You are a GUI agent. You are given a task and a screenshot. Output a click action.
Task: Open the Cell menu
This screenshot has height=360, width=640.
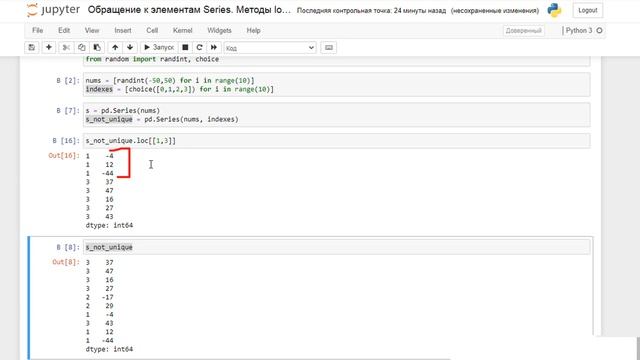coord(152,31)
